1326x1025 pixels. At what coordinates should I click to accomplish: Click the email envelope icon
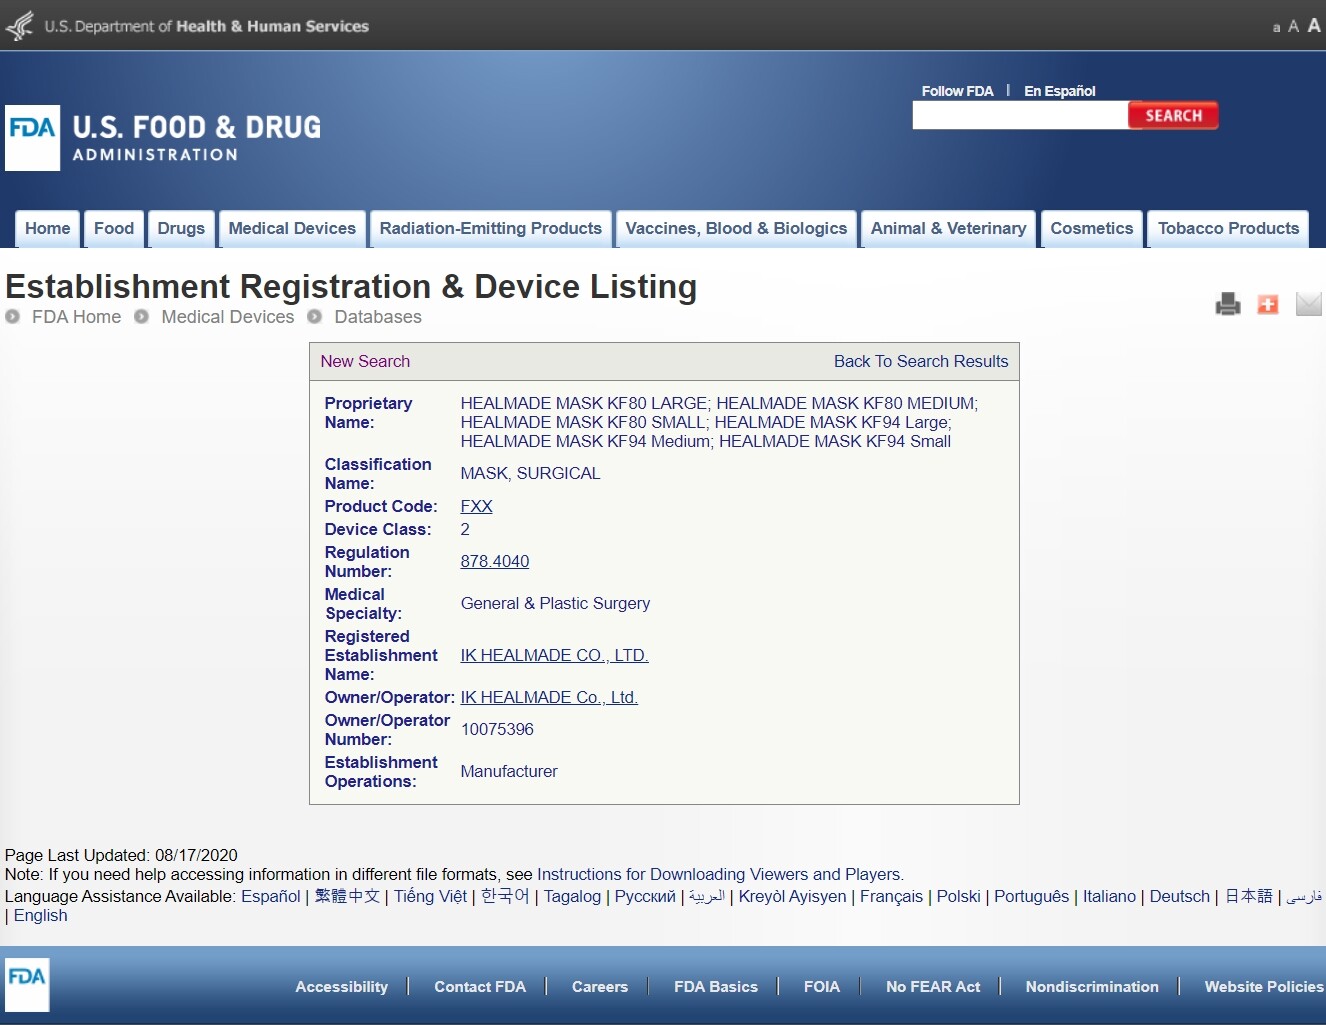1309,303
